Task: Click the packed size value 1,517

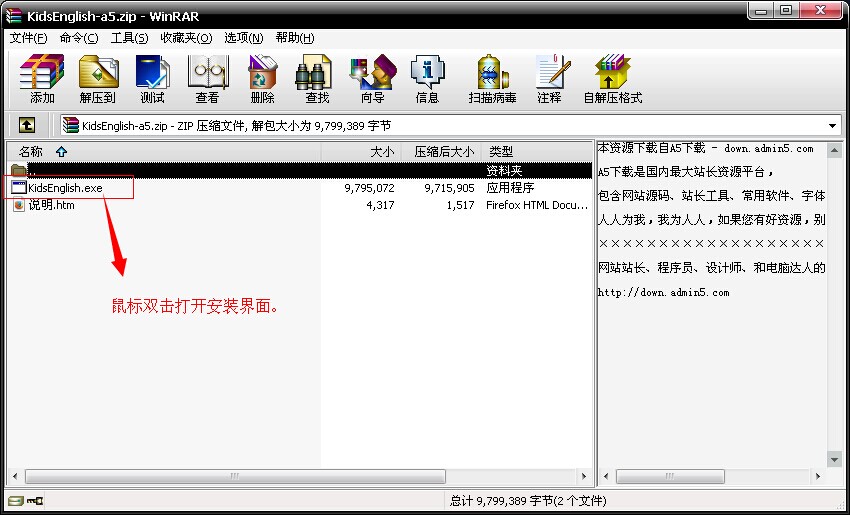Action: click(x=460, y=205)
